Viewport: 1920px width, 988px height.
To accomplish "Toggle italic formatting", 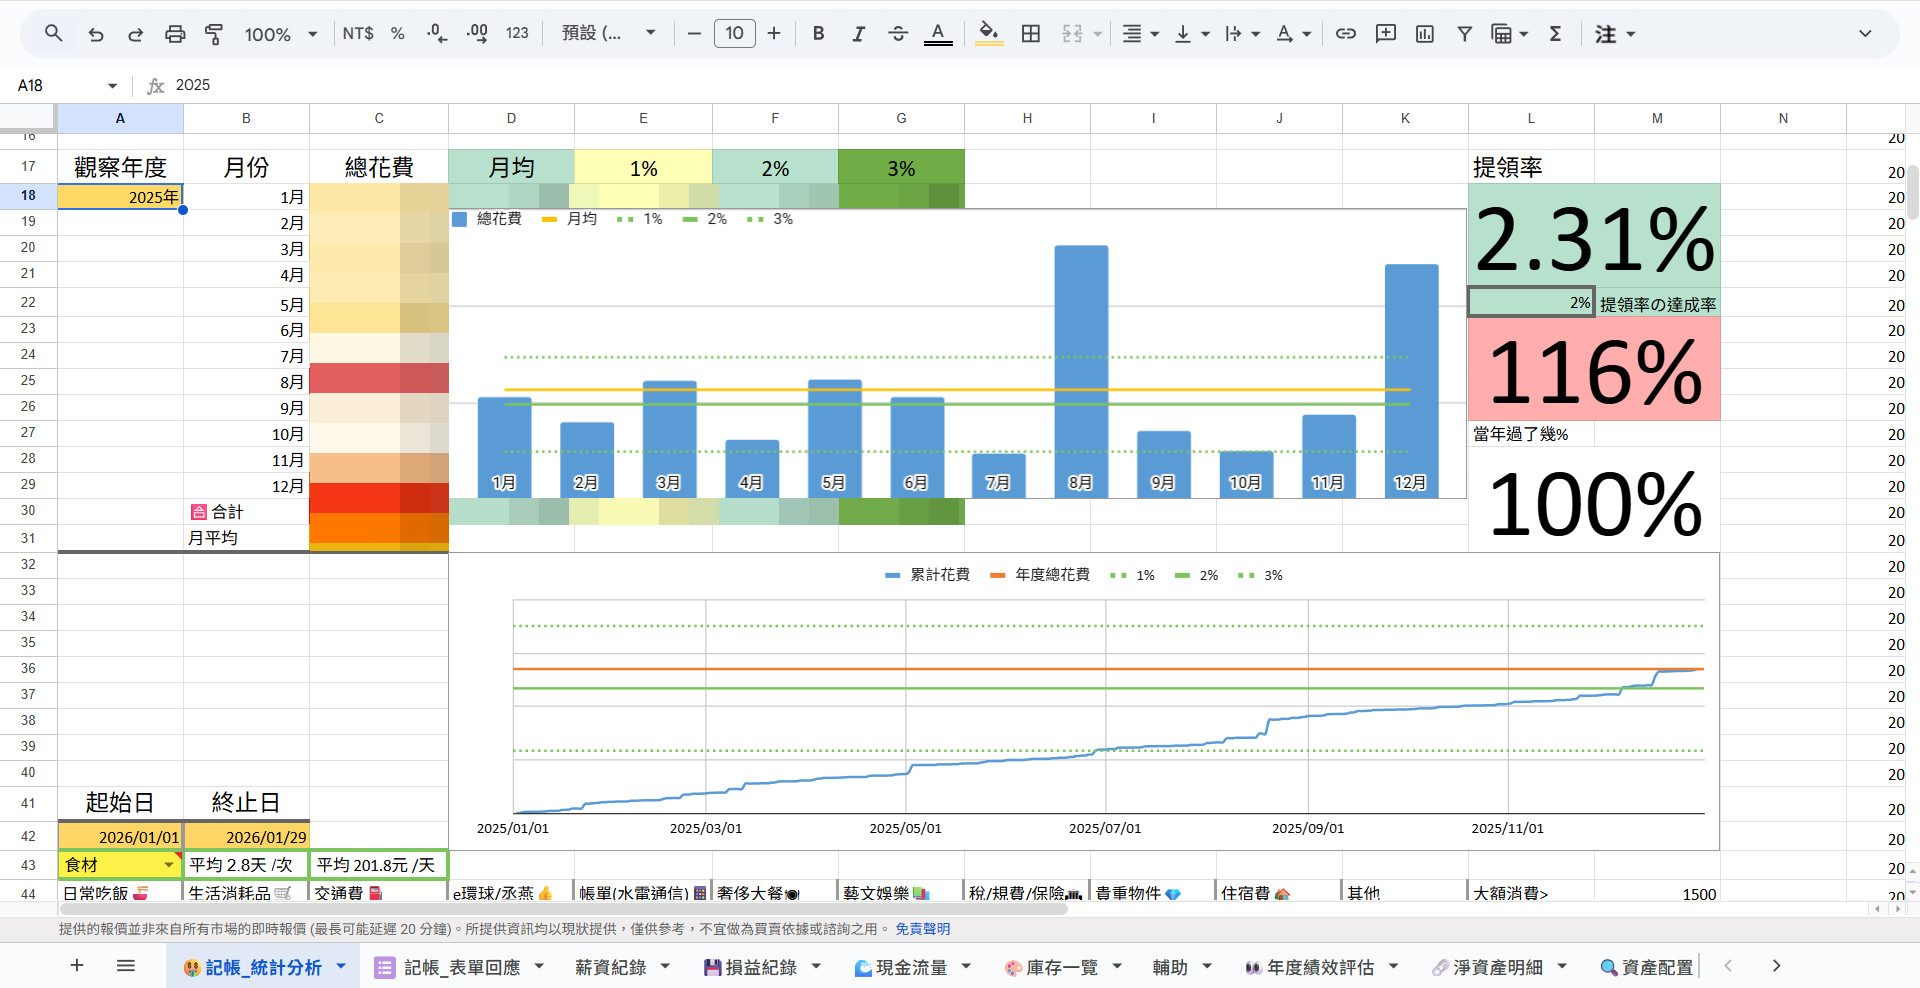I will [x=858, y=34].
